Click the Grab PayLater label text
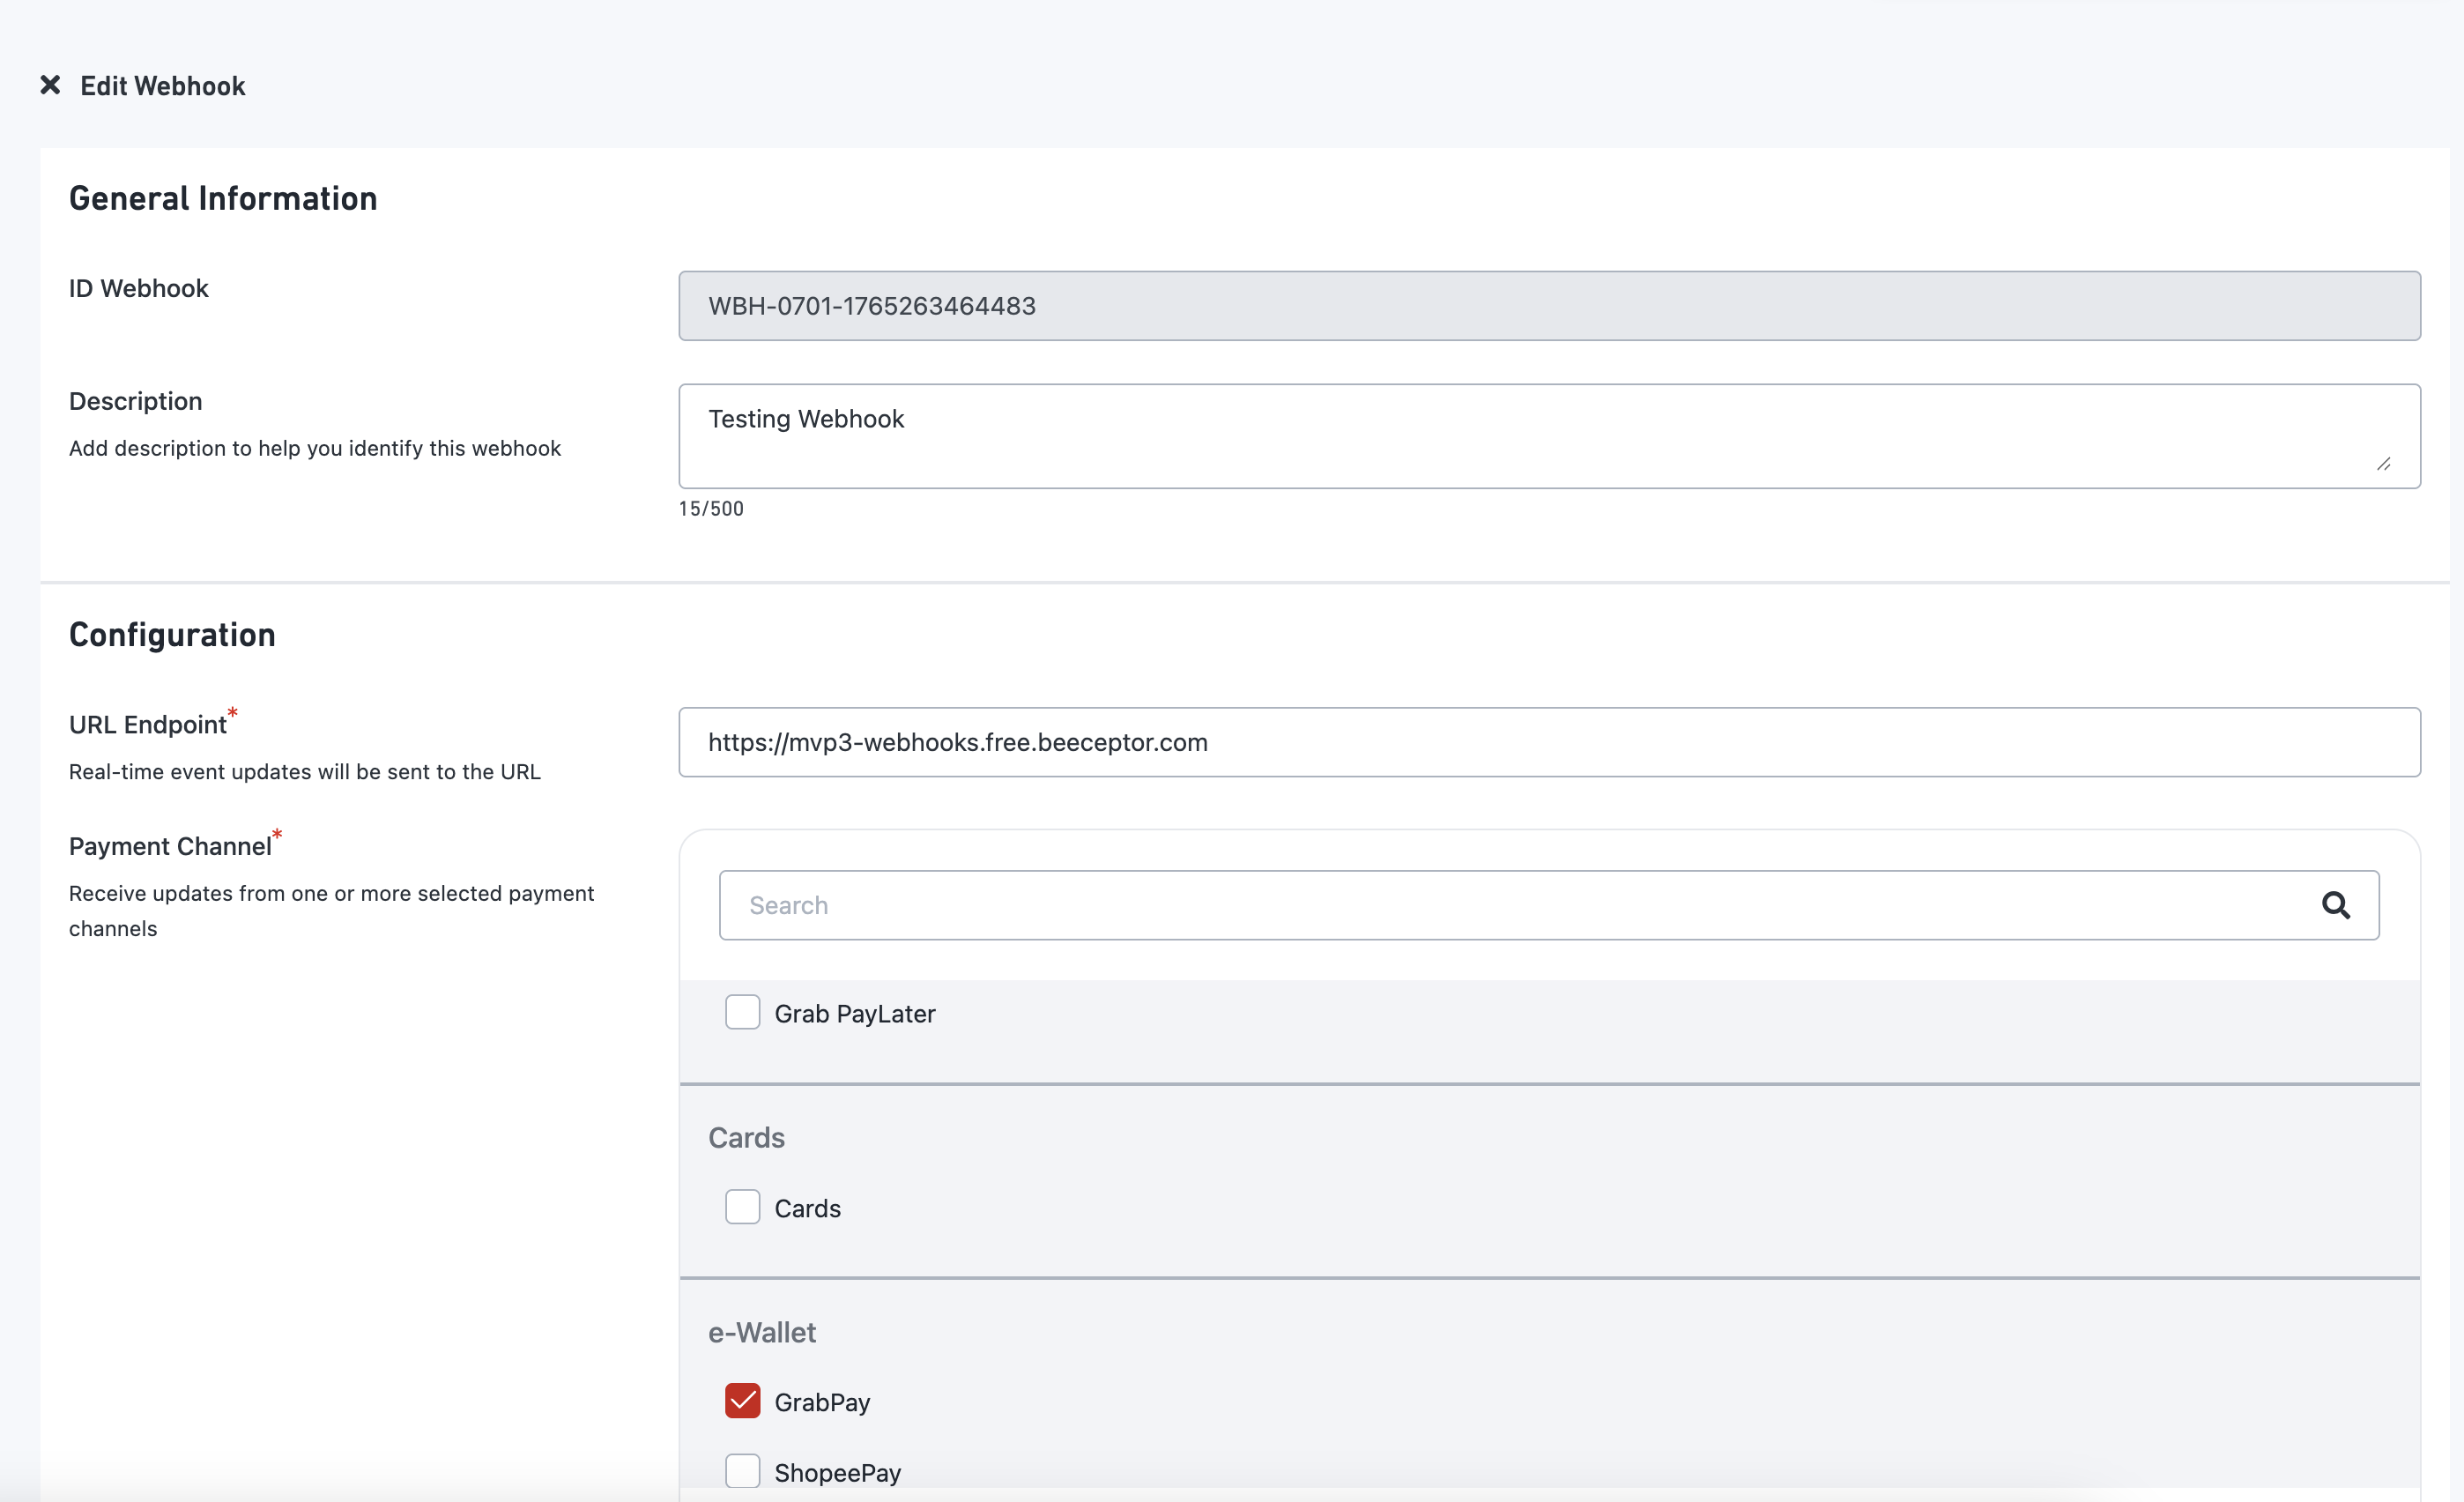 point(855,1014)
